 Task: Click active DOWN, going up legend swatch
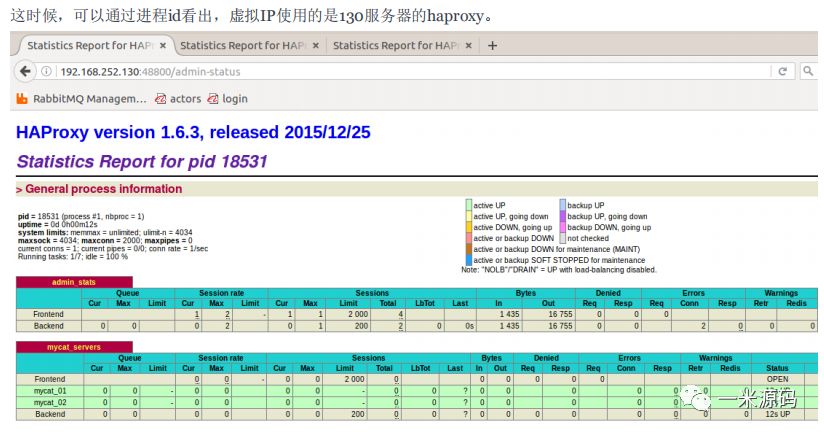[x=469, y=227]
